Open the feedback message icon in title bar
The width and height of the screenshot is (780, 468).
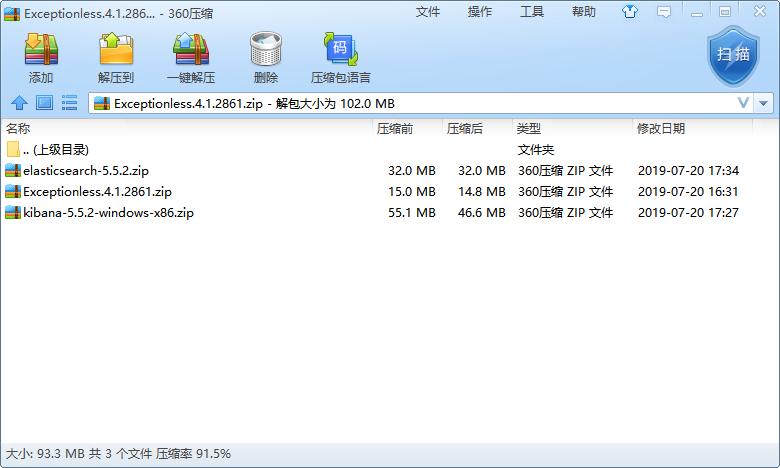[x=664, y=11]
